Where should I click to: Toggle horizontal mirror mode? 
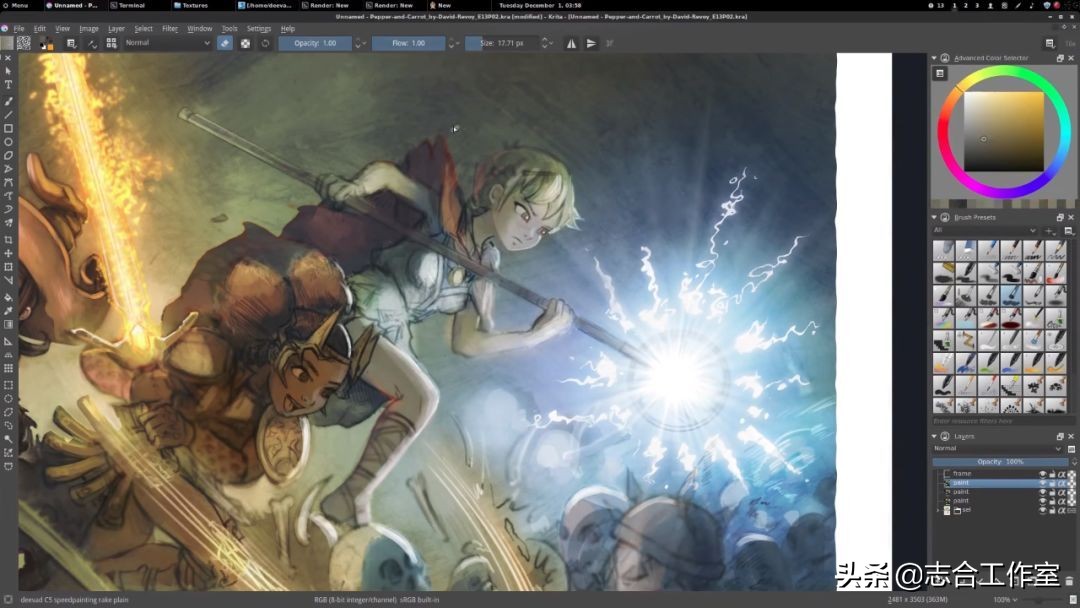point(571,43)
